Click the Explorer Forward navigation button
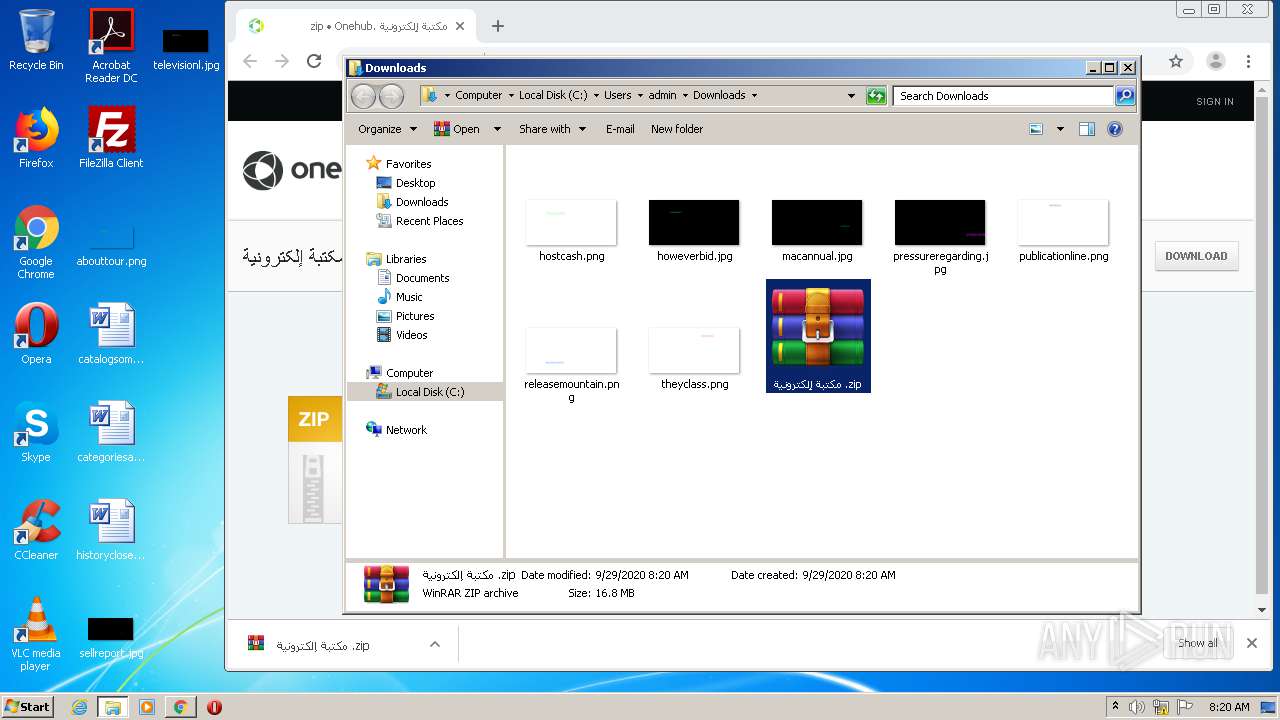Image resolution: width=1280 pixels, height=720 pixels. pyautogui.click(x=392, y=96)
